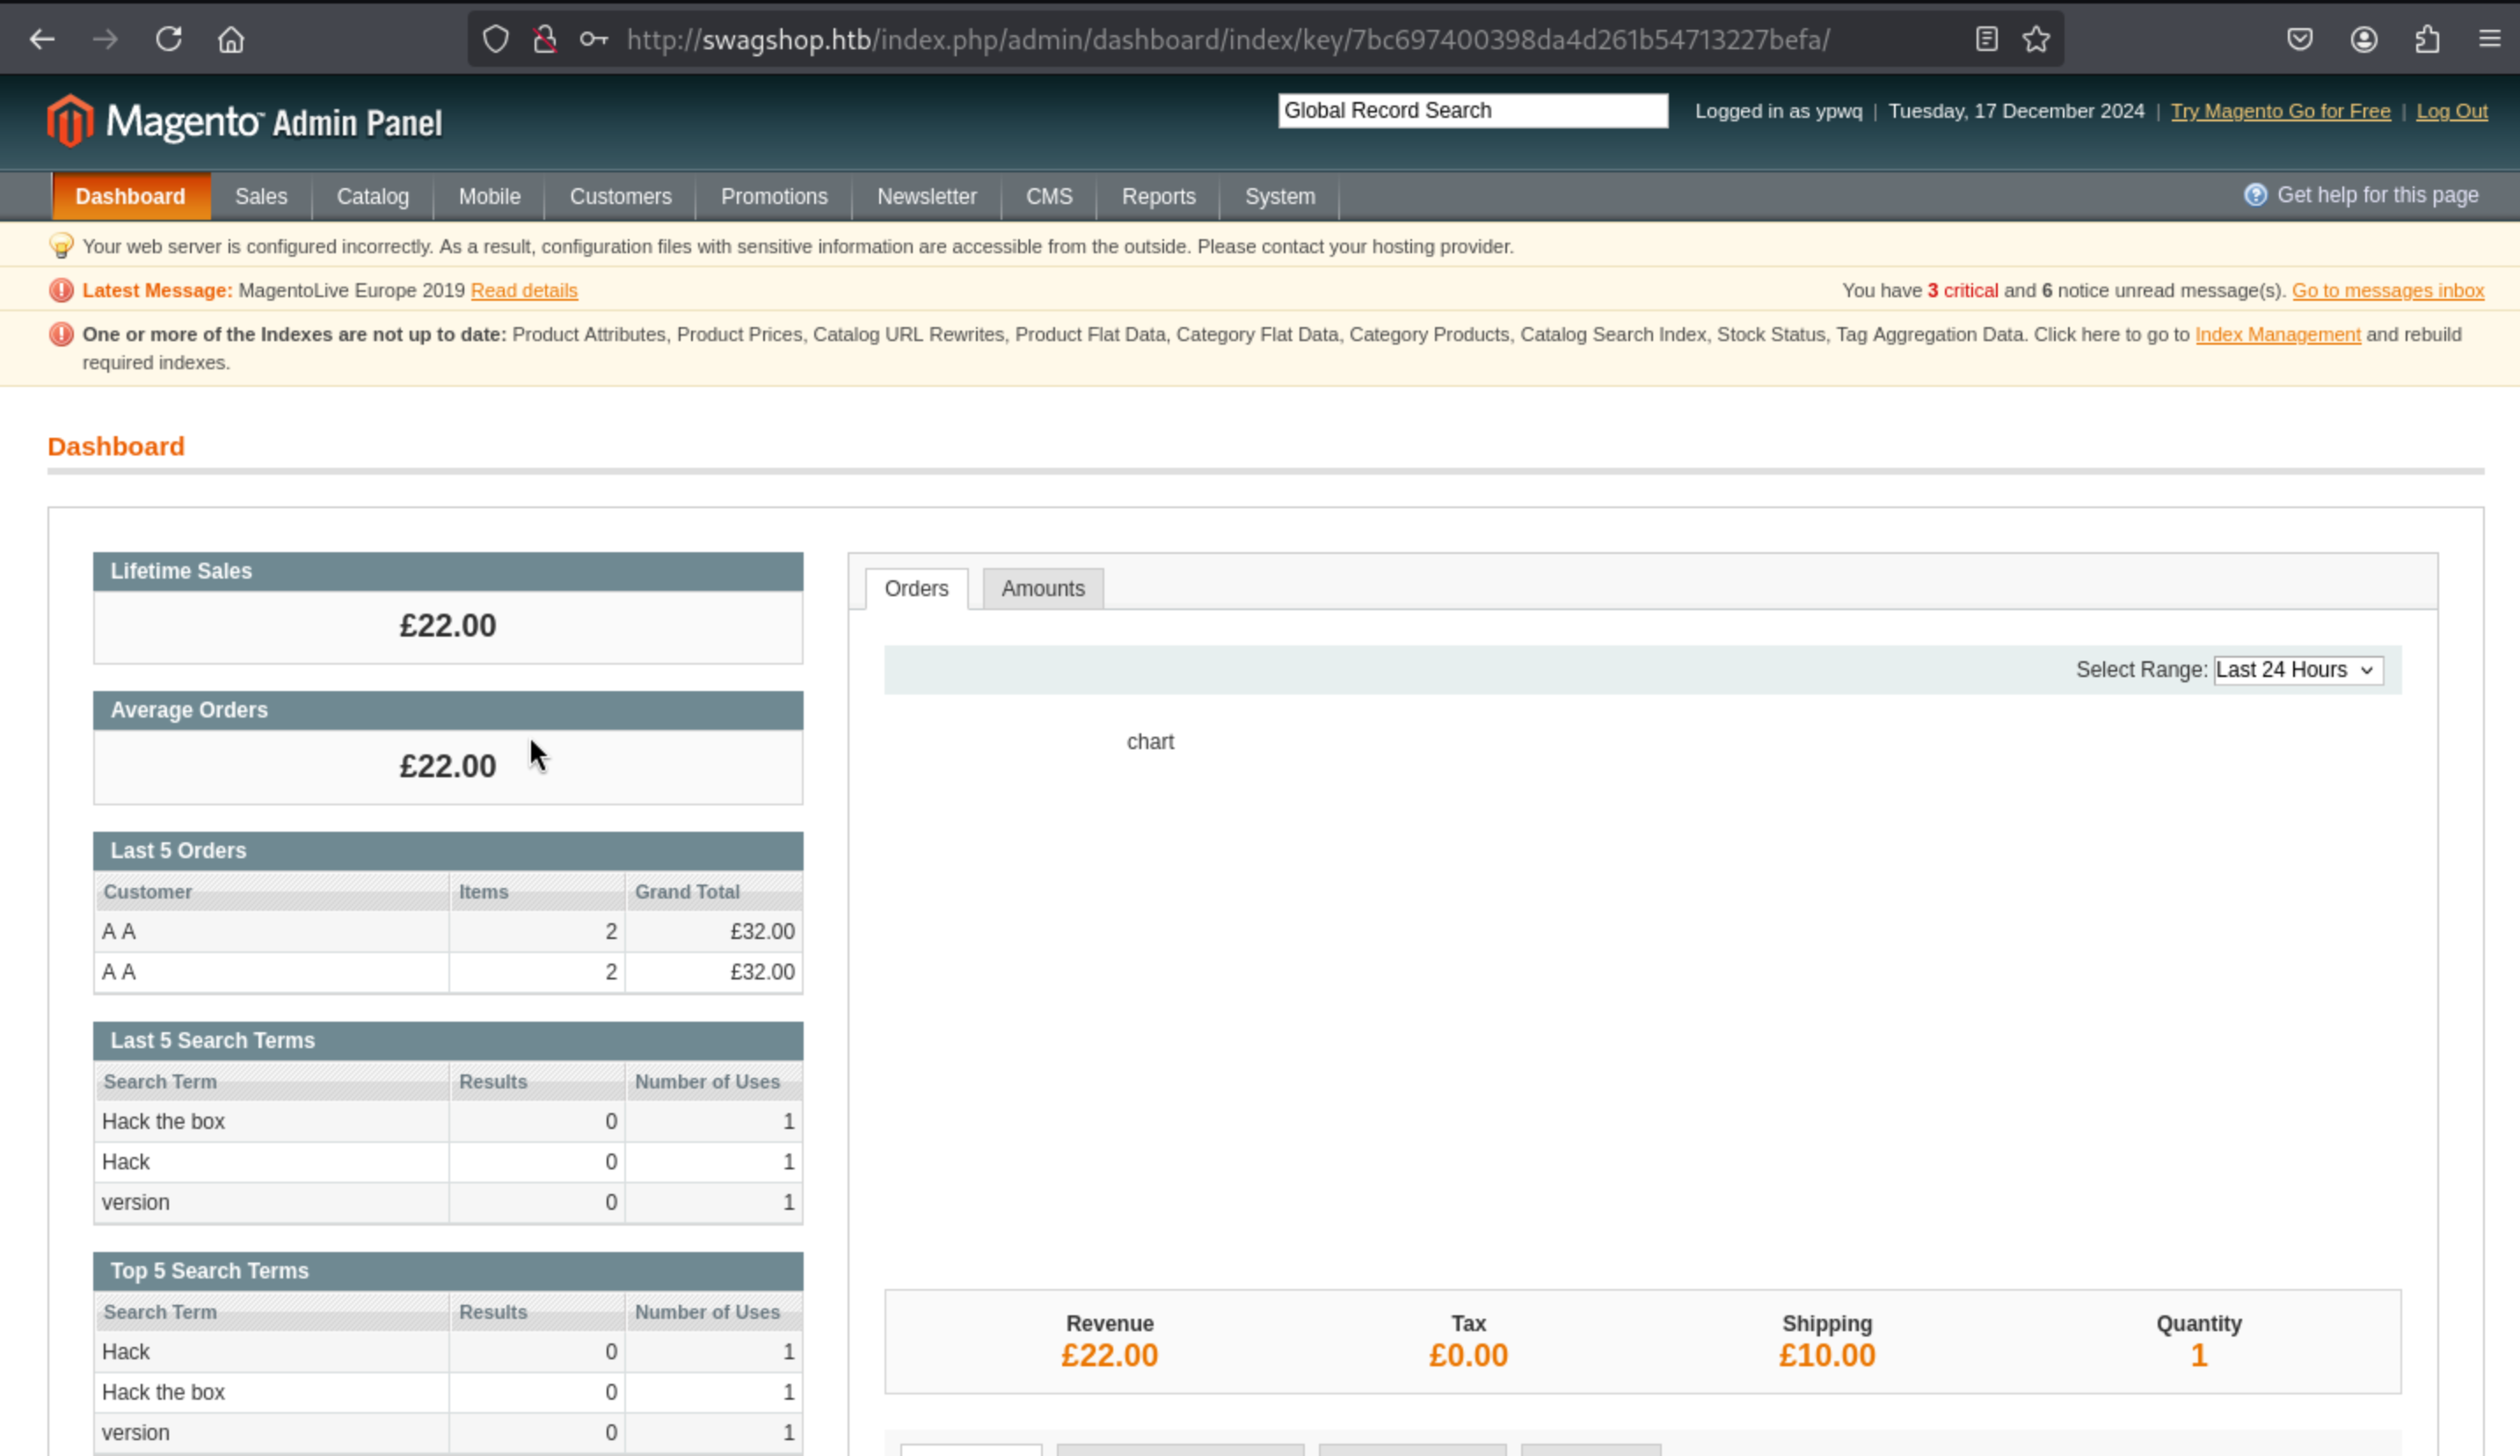Click the Magento logo icon
The height and width of the screenshot is (1456, 2520).
coord(70,121)
